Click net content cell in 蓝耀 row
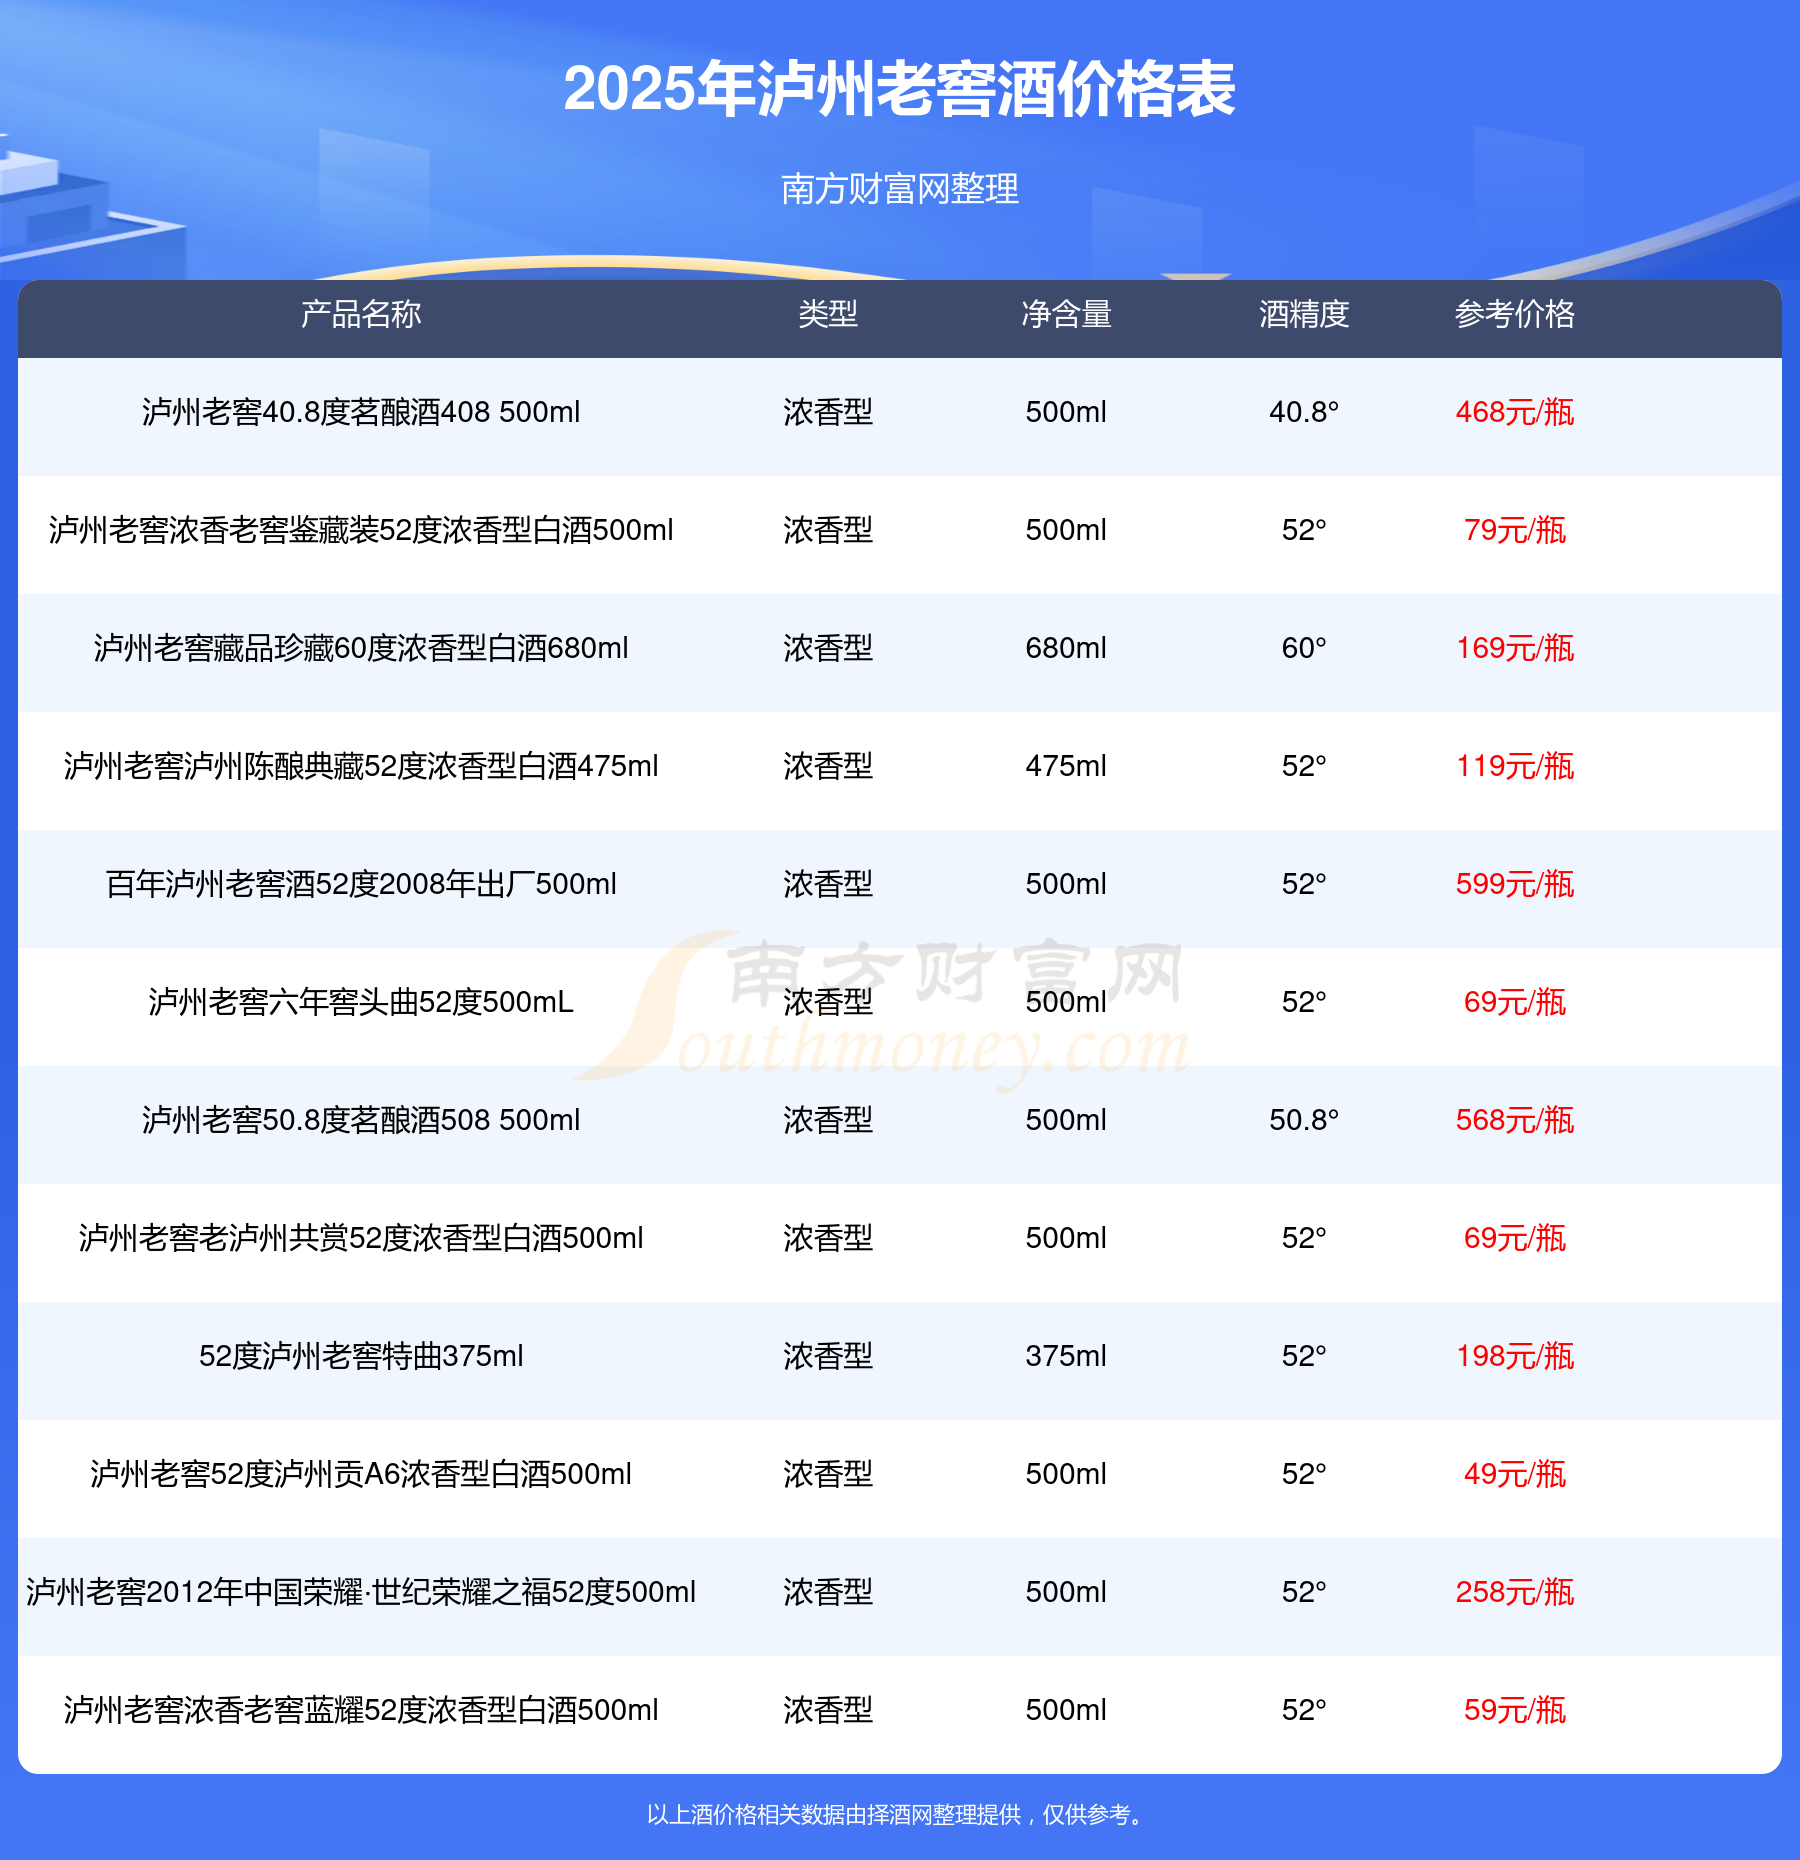 tap(1066, 1710)
